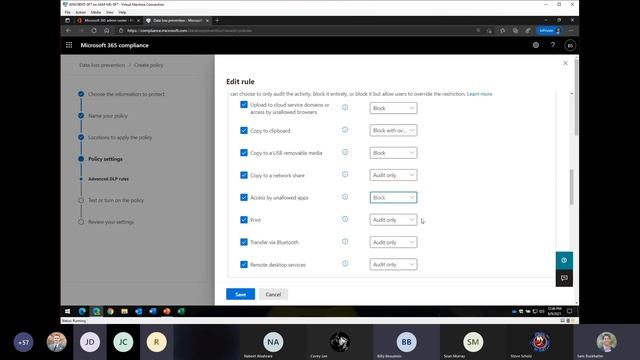Uncheck Copy to a network share

pos(244,175)
